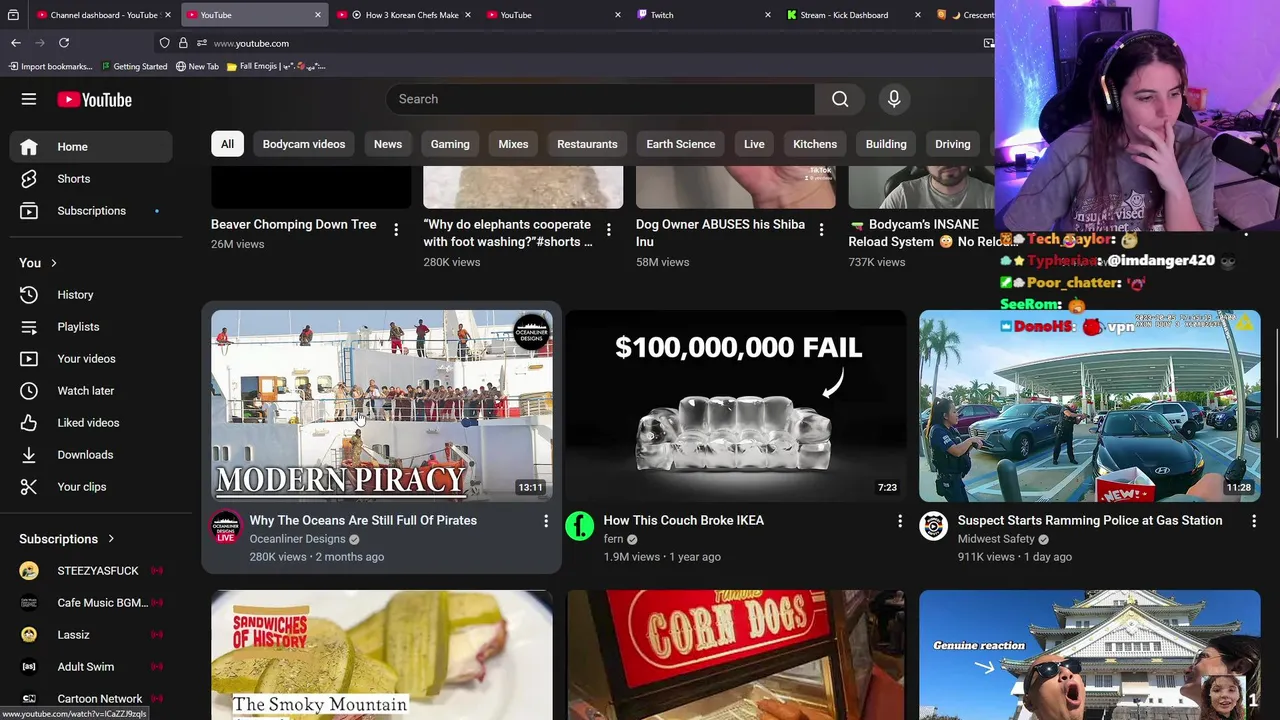Image resolution: width=1280 pixels, height=720 pixels.
Task: Click the YouTube logo
Action: [x=94, y=99]
